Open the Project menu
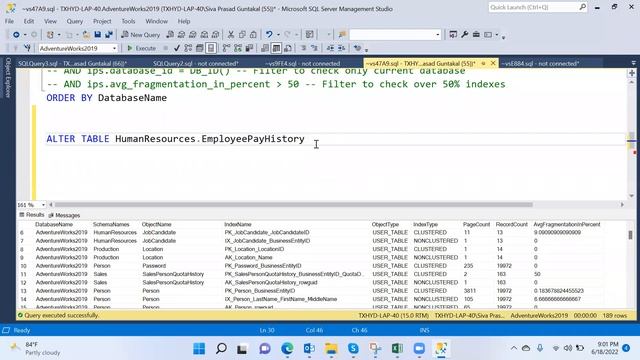 [102, 21]
